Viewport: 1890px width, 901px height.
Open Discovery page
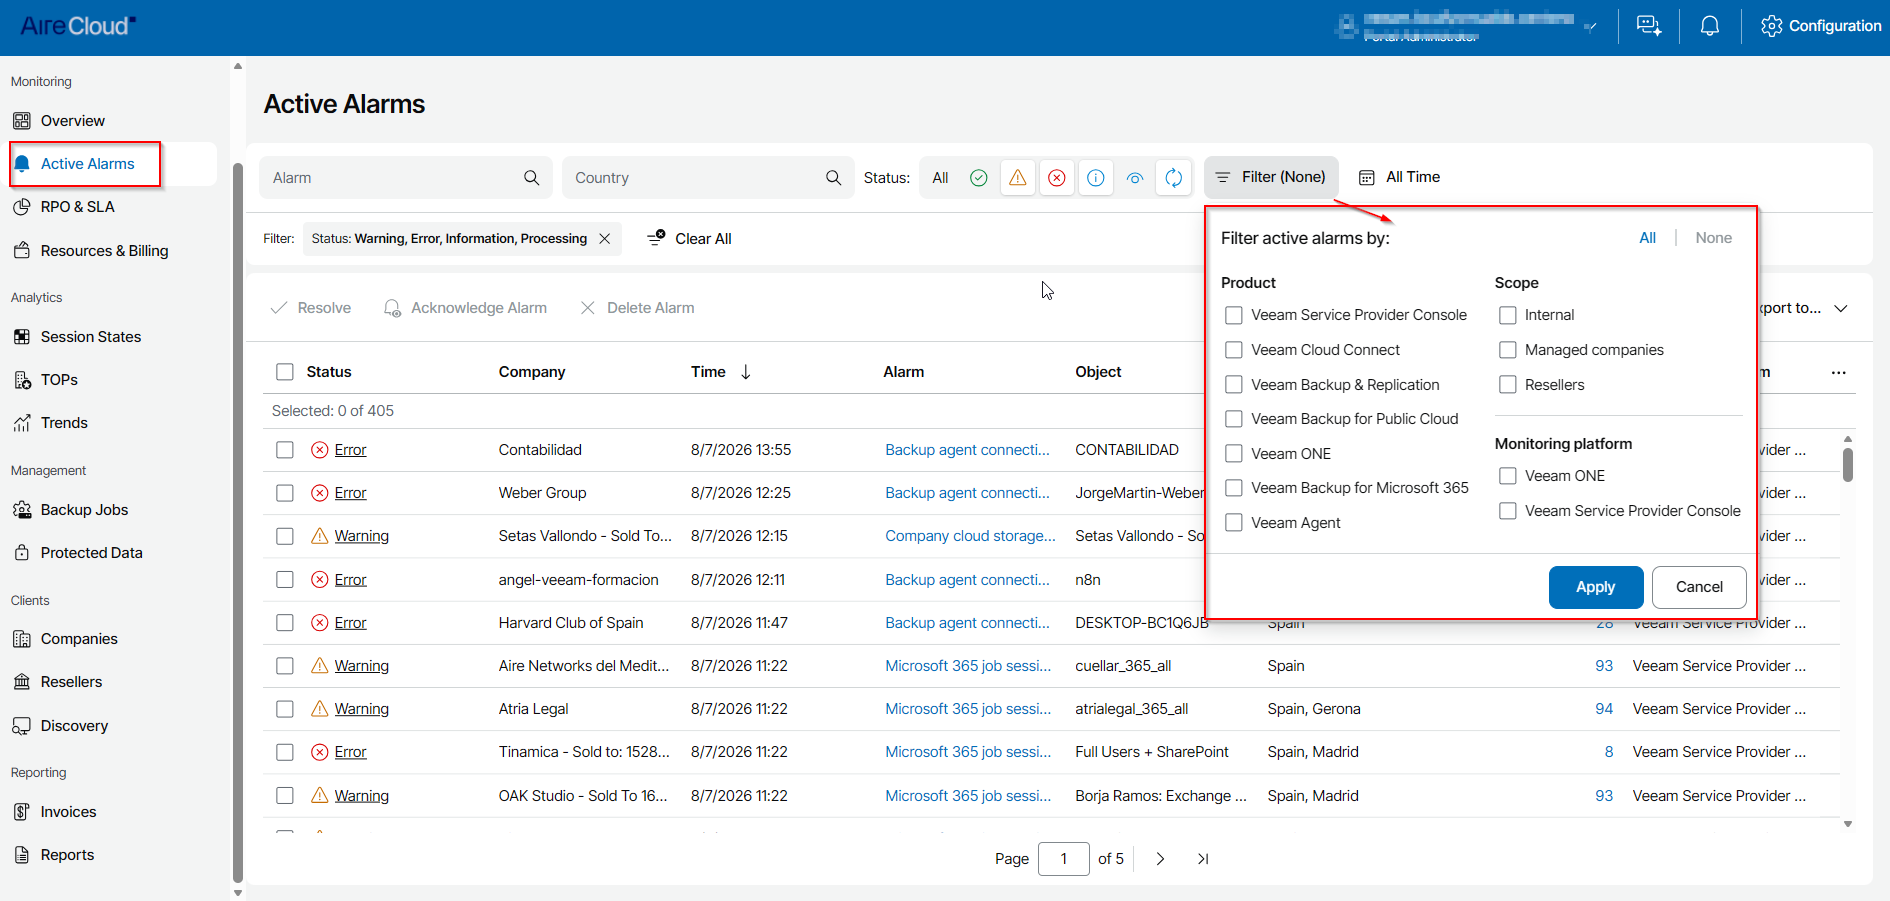pyautogui.click(x=74, y=726)
